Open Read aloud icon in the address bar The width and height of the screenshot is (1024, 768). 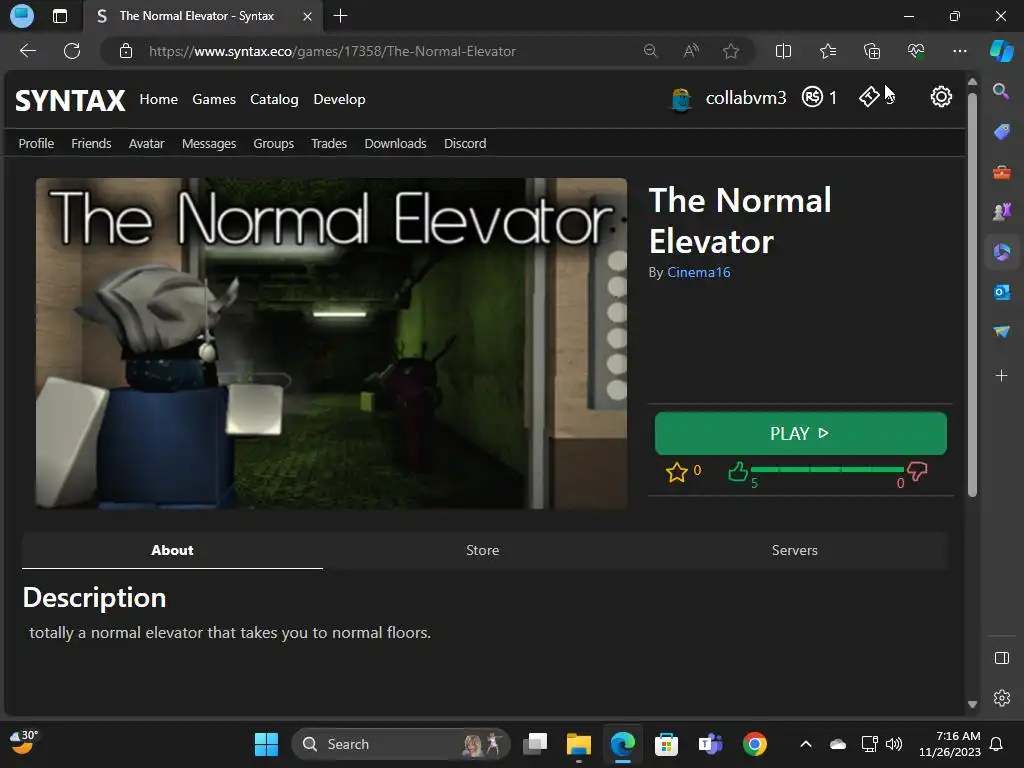pos(691,51)
